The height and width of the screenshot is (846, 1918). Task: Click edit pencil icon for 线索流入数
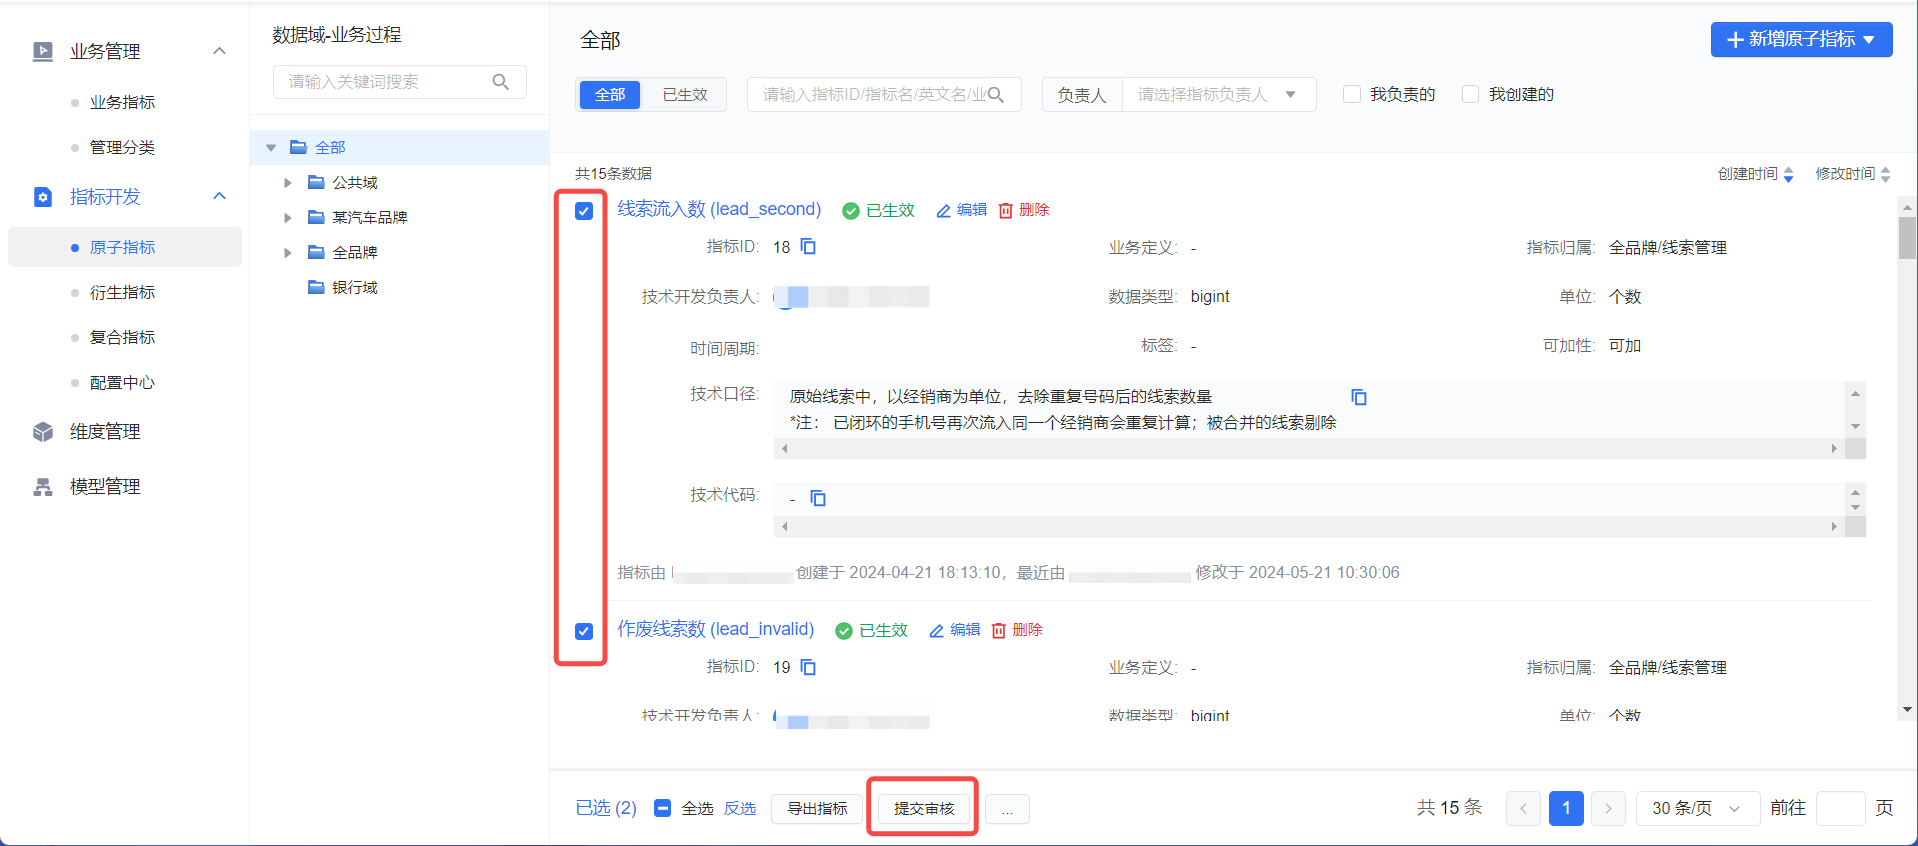click(943, 210)
